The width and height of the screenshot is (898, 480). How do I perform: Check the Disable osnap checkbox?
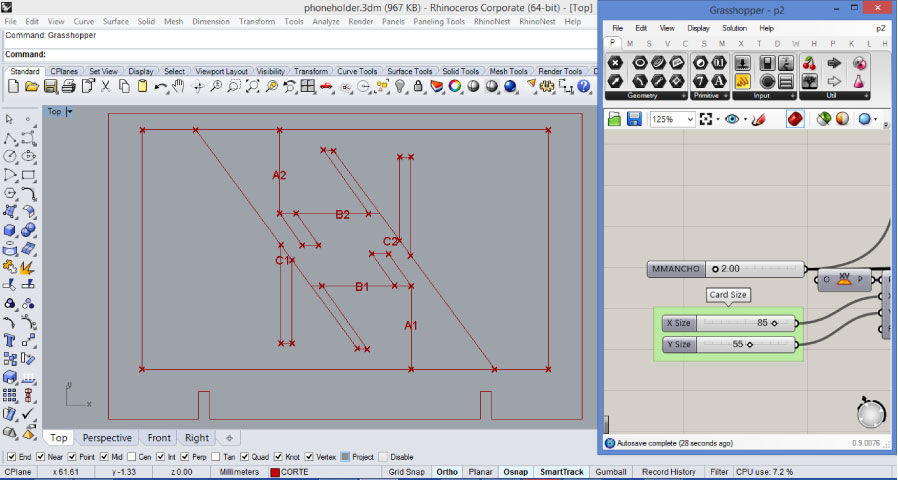tap(383, 457)
